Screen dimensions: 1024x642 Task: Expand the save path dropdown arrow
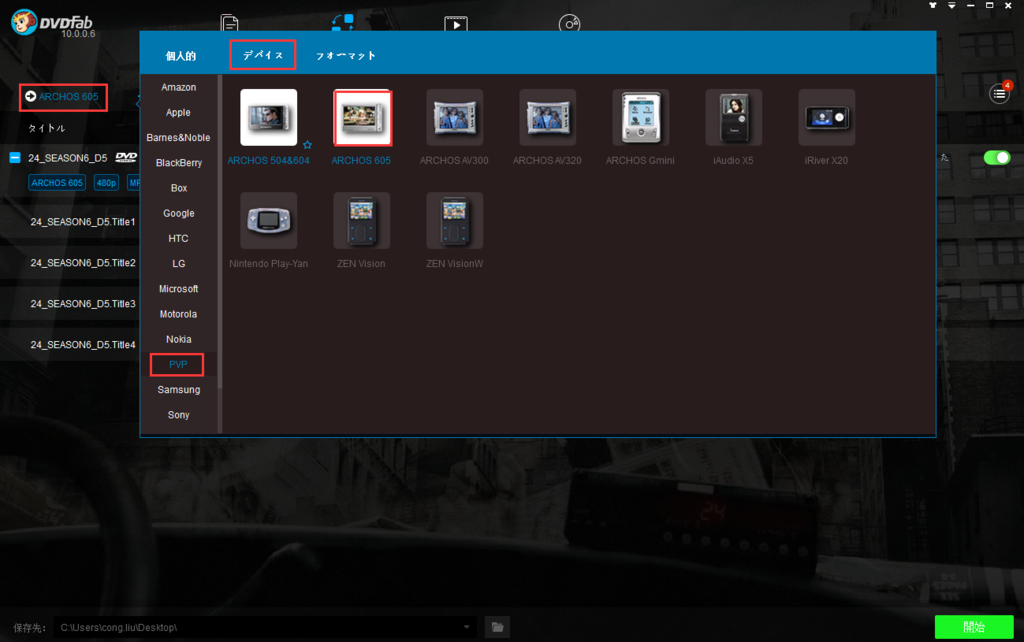tap(466, 627)
